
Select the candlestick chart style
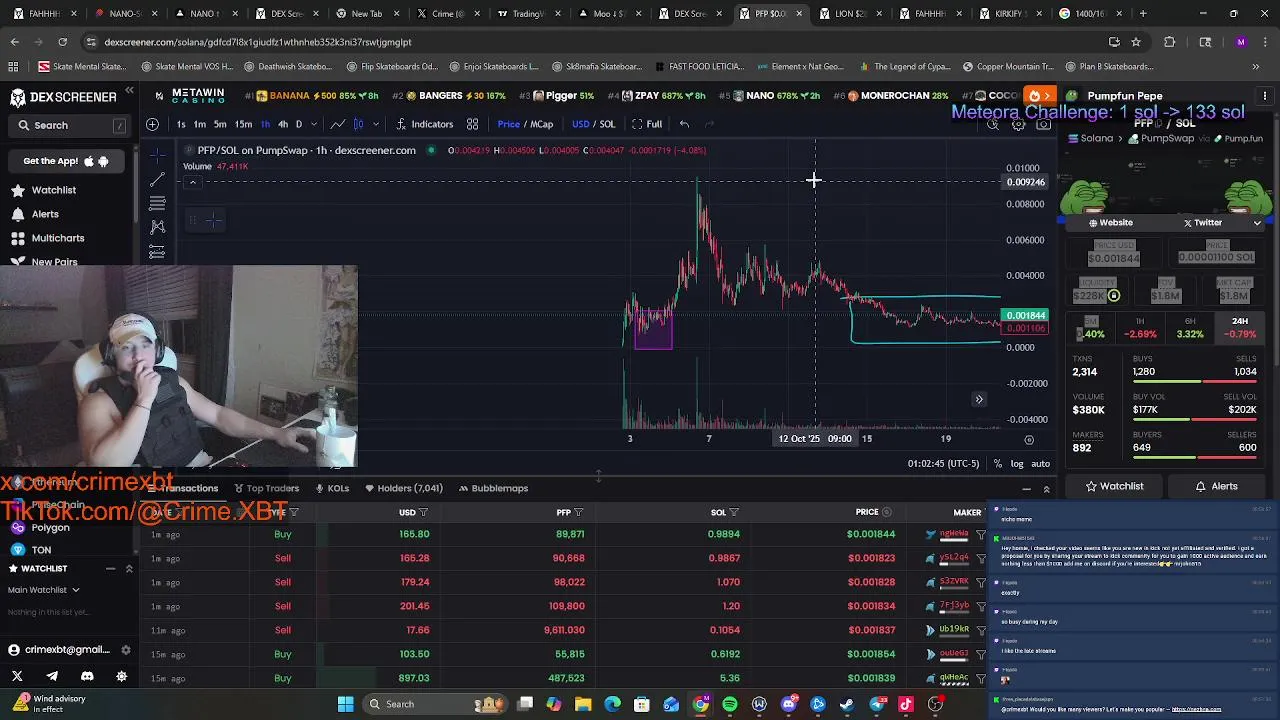pos(359,124)
